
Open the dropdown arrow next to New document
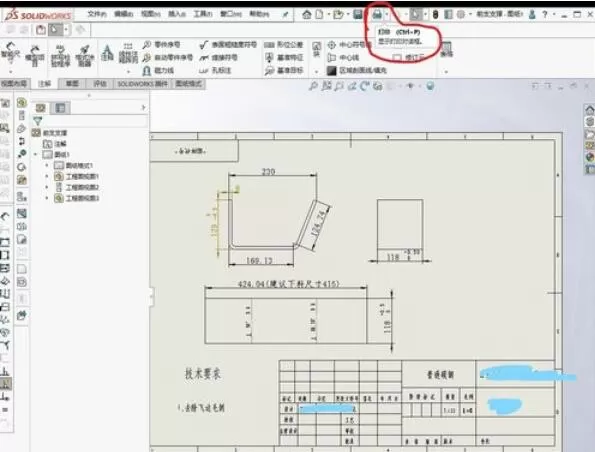click(328, 15)
